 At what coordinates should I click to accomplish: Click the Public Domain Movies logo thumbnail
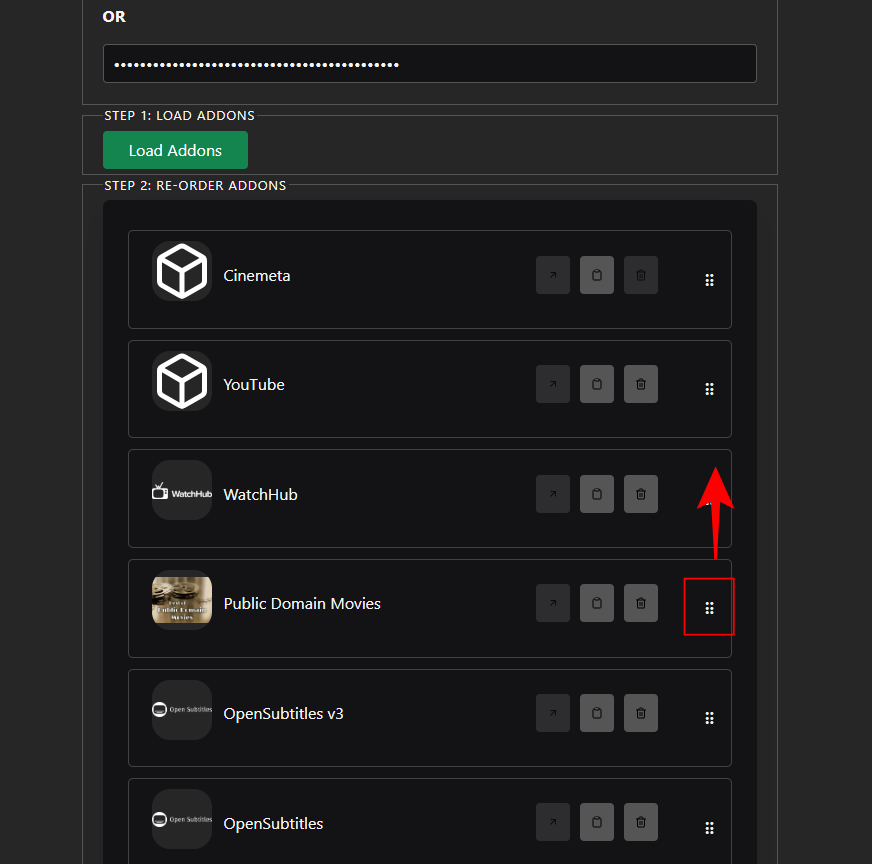182,600
